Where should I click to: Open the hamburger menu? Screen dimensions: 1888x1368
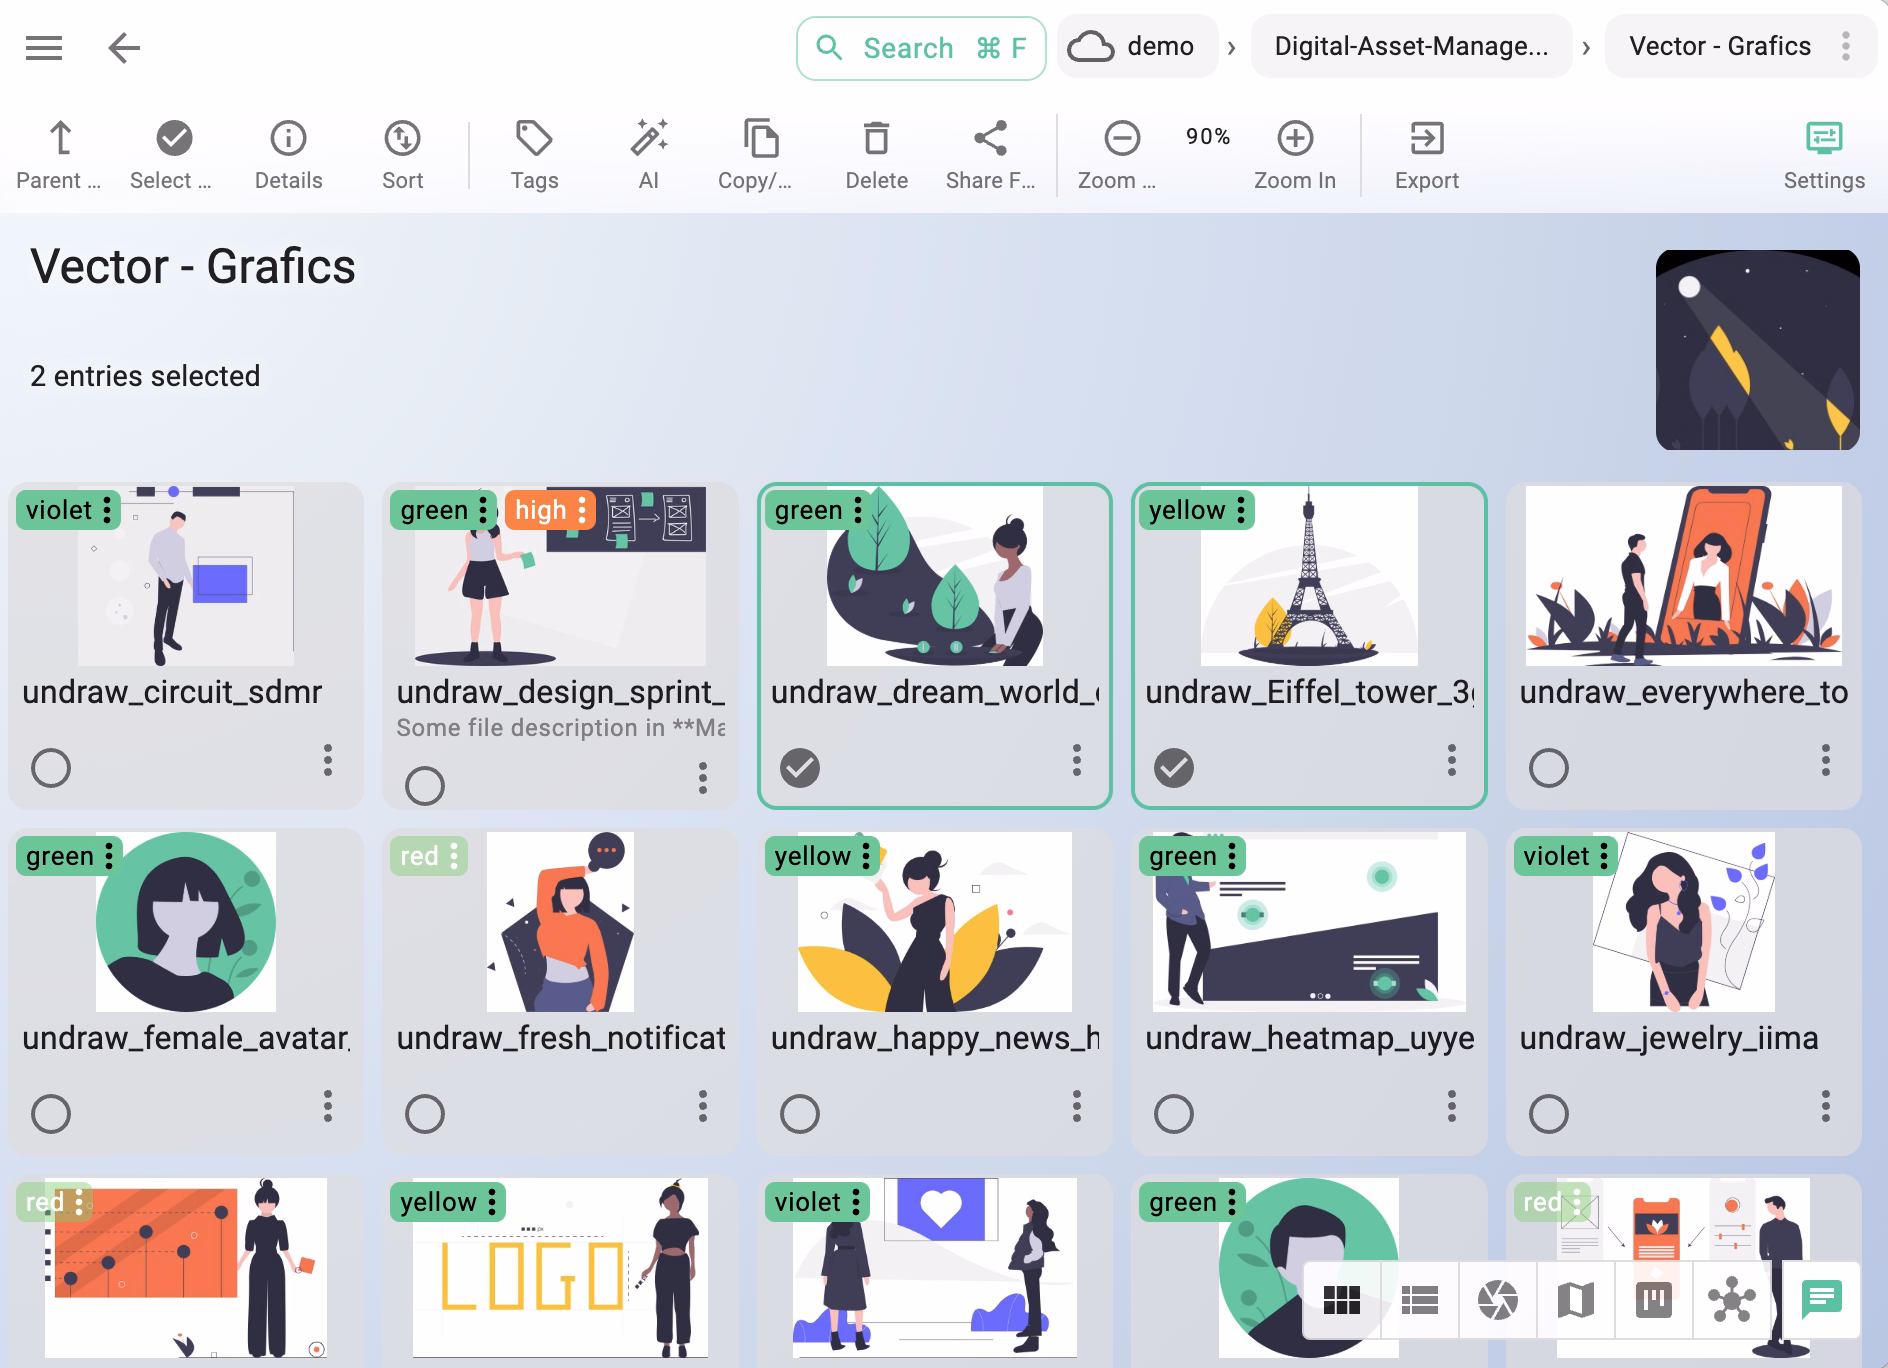point(43,47)
